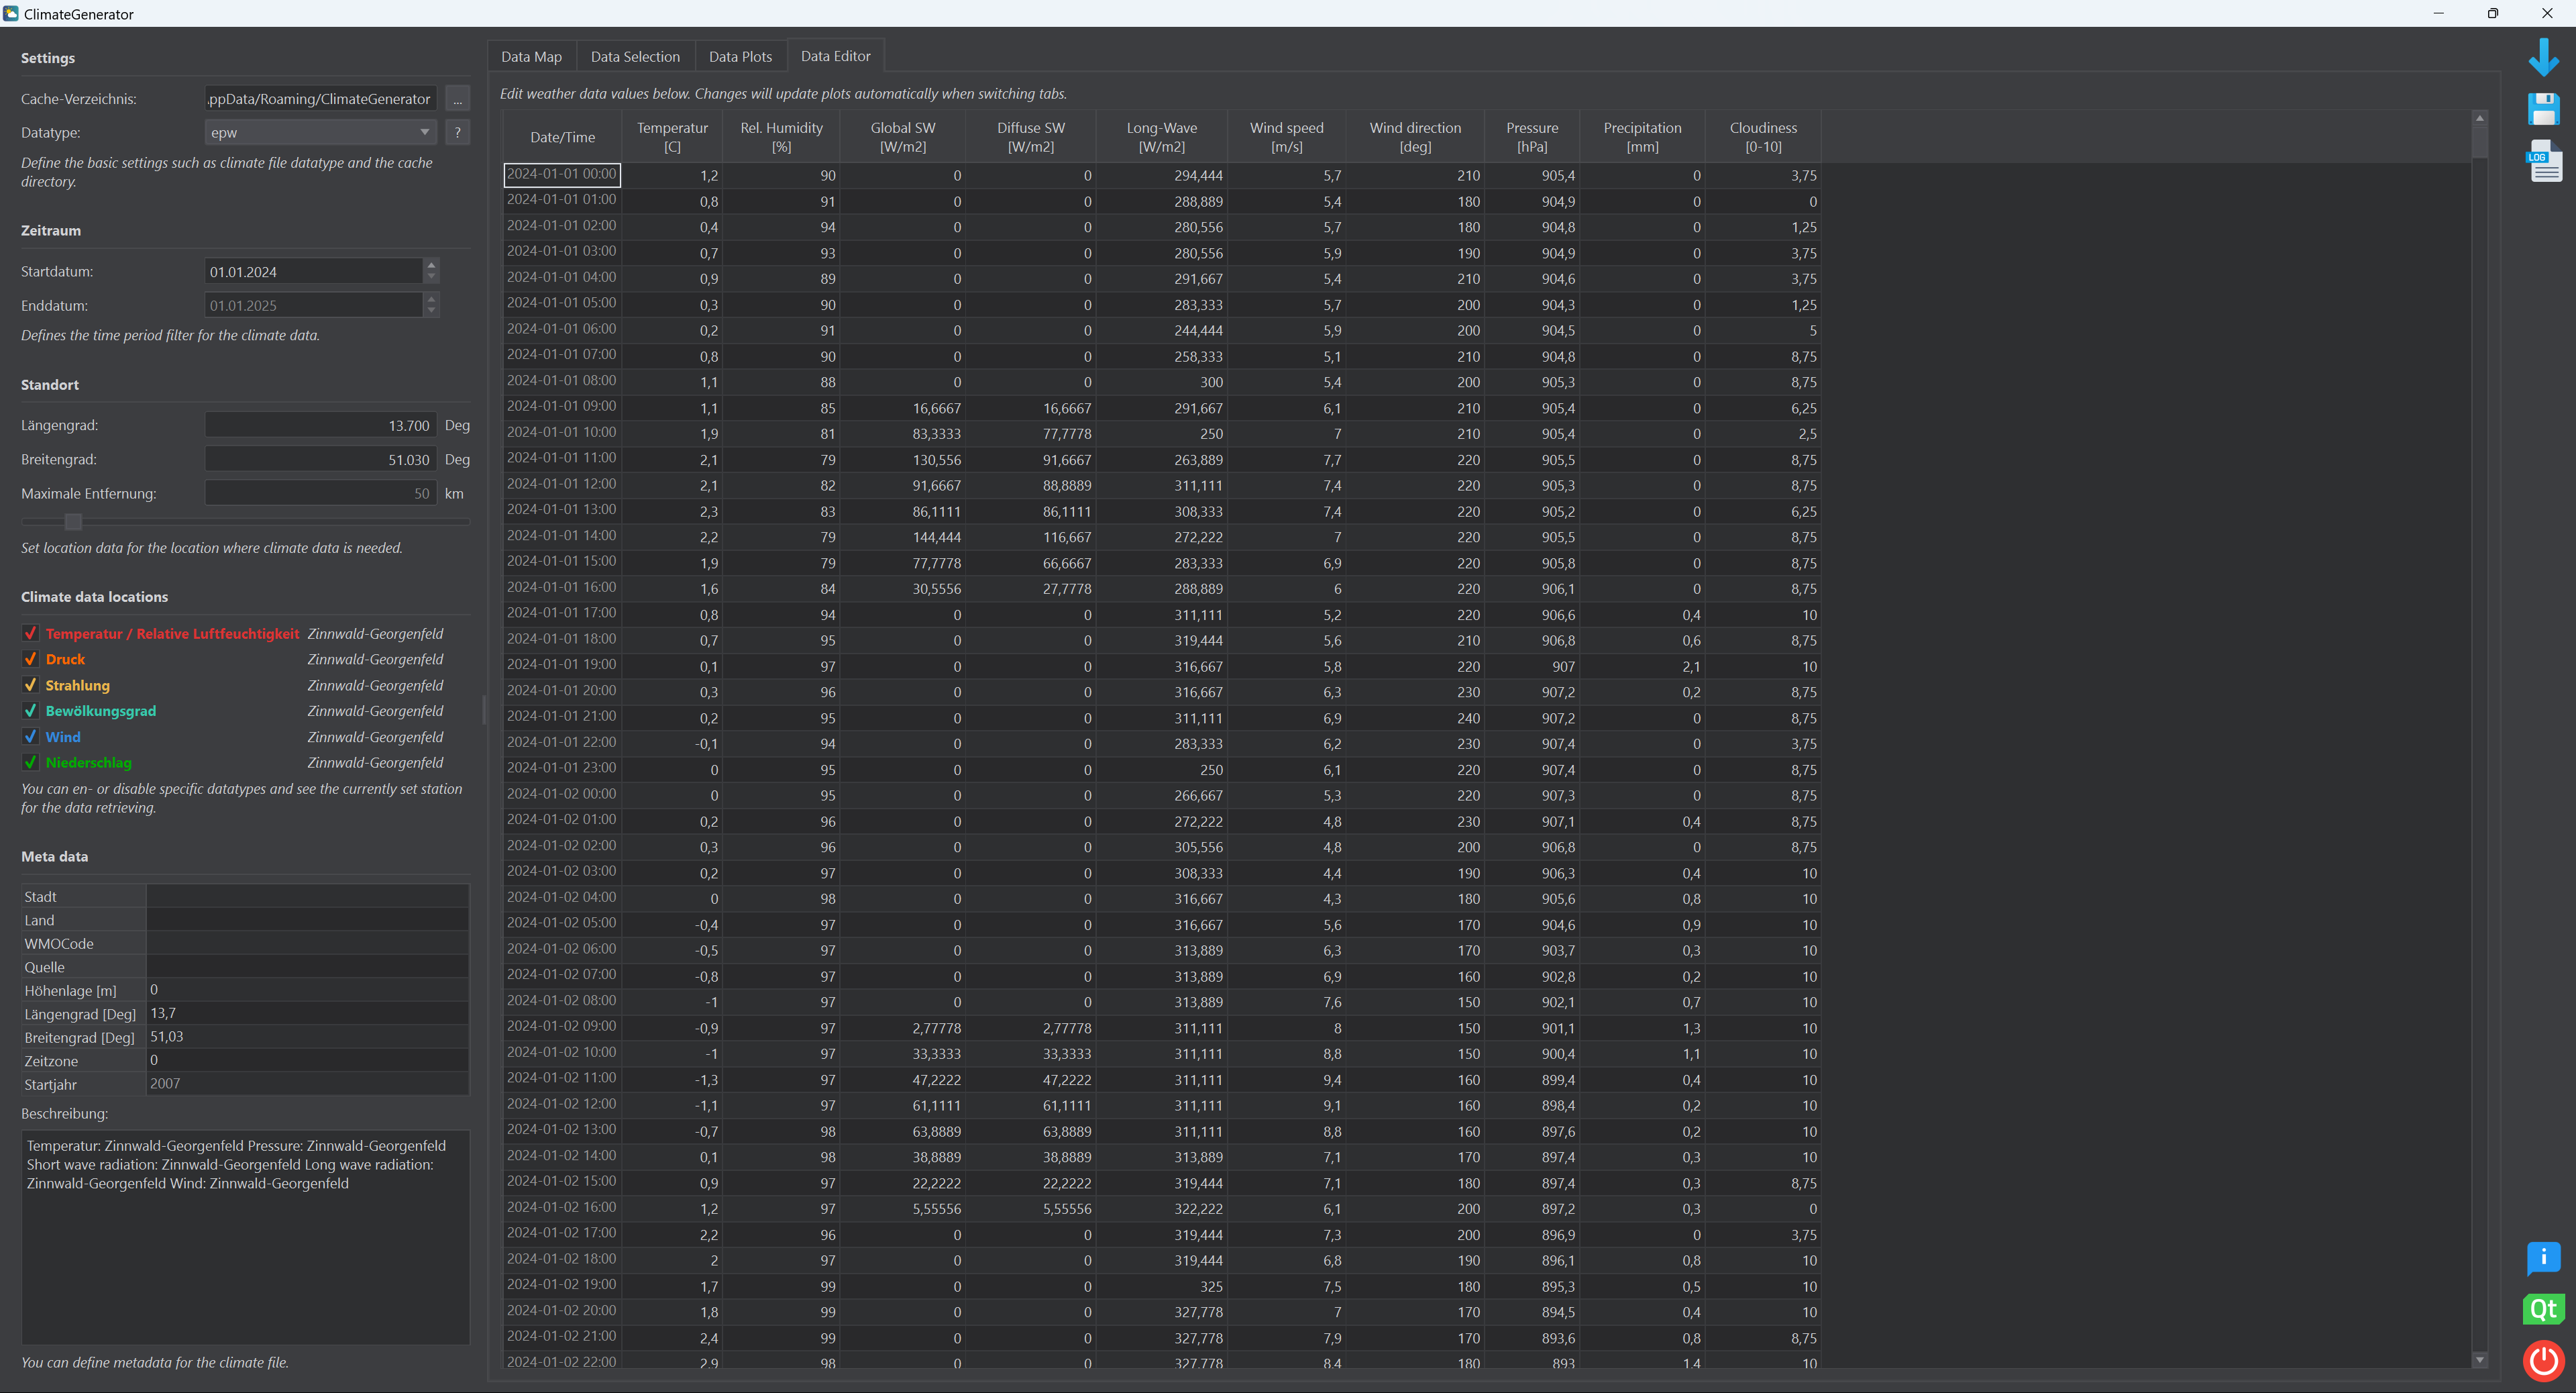Browse cache directory with the ... button

point(457,98)
